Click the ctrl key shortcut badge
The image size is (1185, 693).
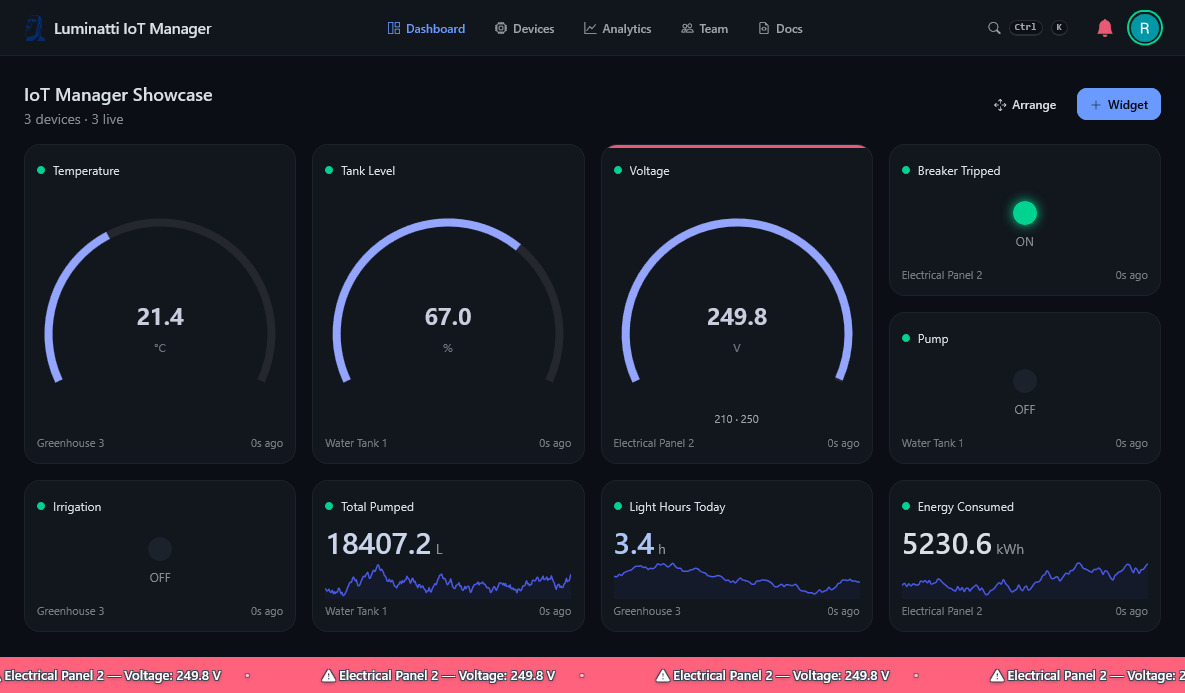(1026, 27)
